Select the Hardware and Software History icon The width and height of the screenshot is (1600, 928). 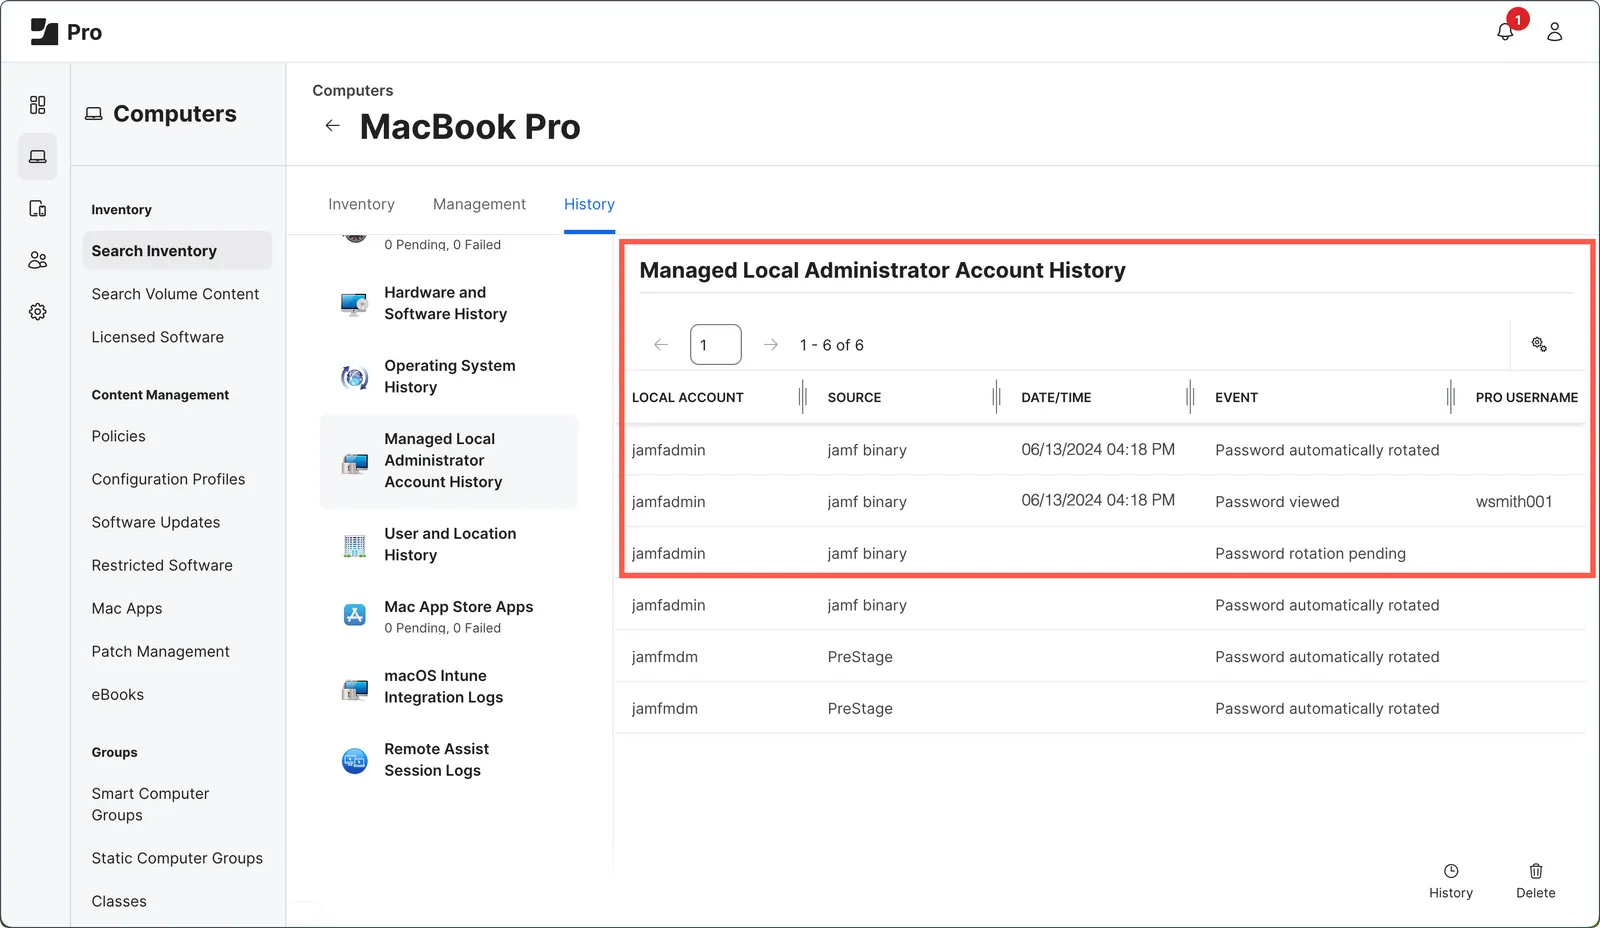coord(354,304)
